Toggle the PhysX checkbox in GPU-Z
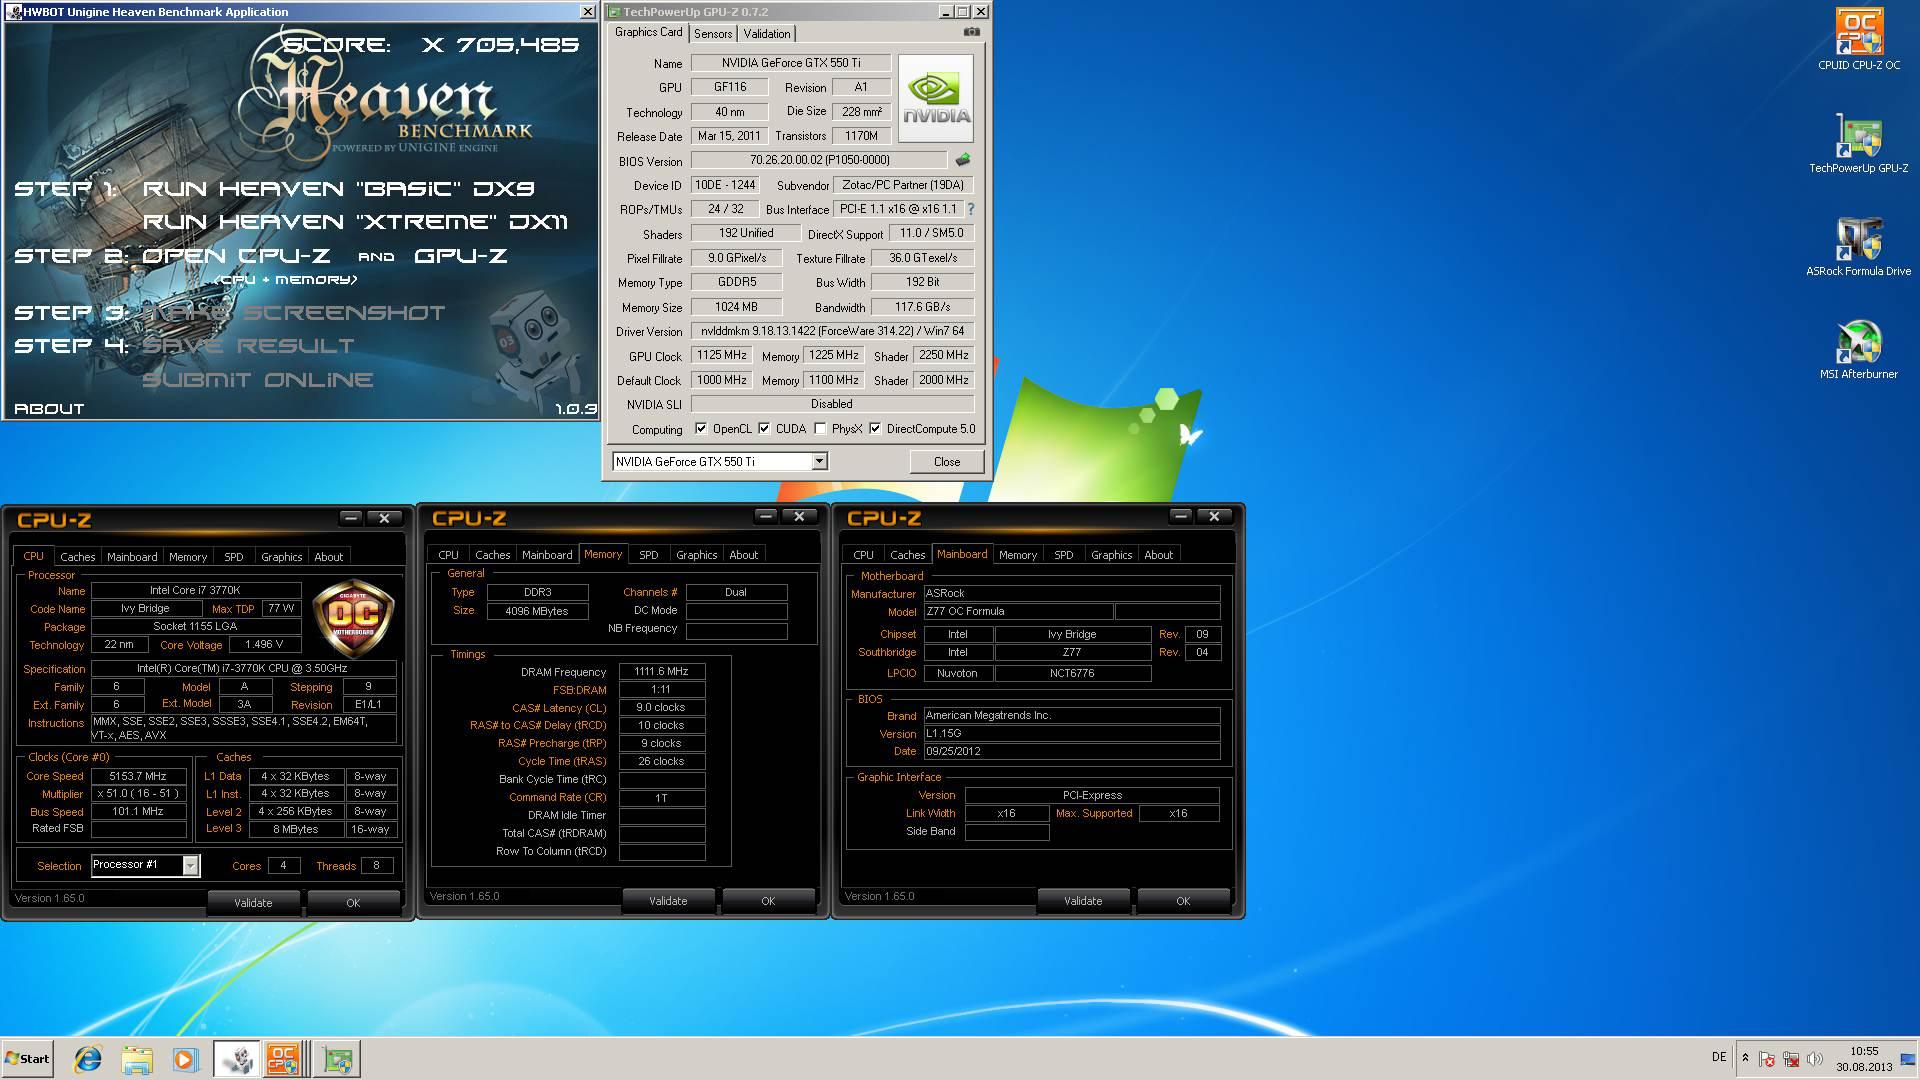Screen dimensions: 1920x1080 (820, 429)
